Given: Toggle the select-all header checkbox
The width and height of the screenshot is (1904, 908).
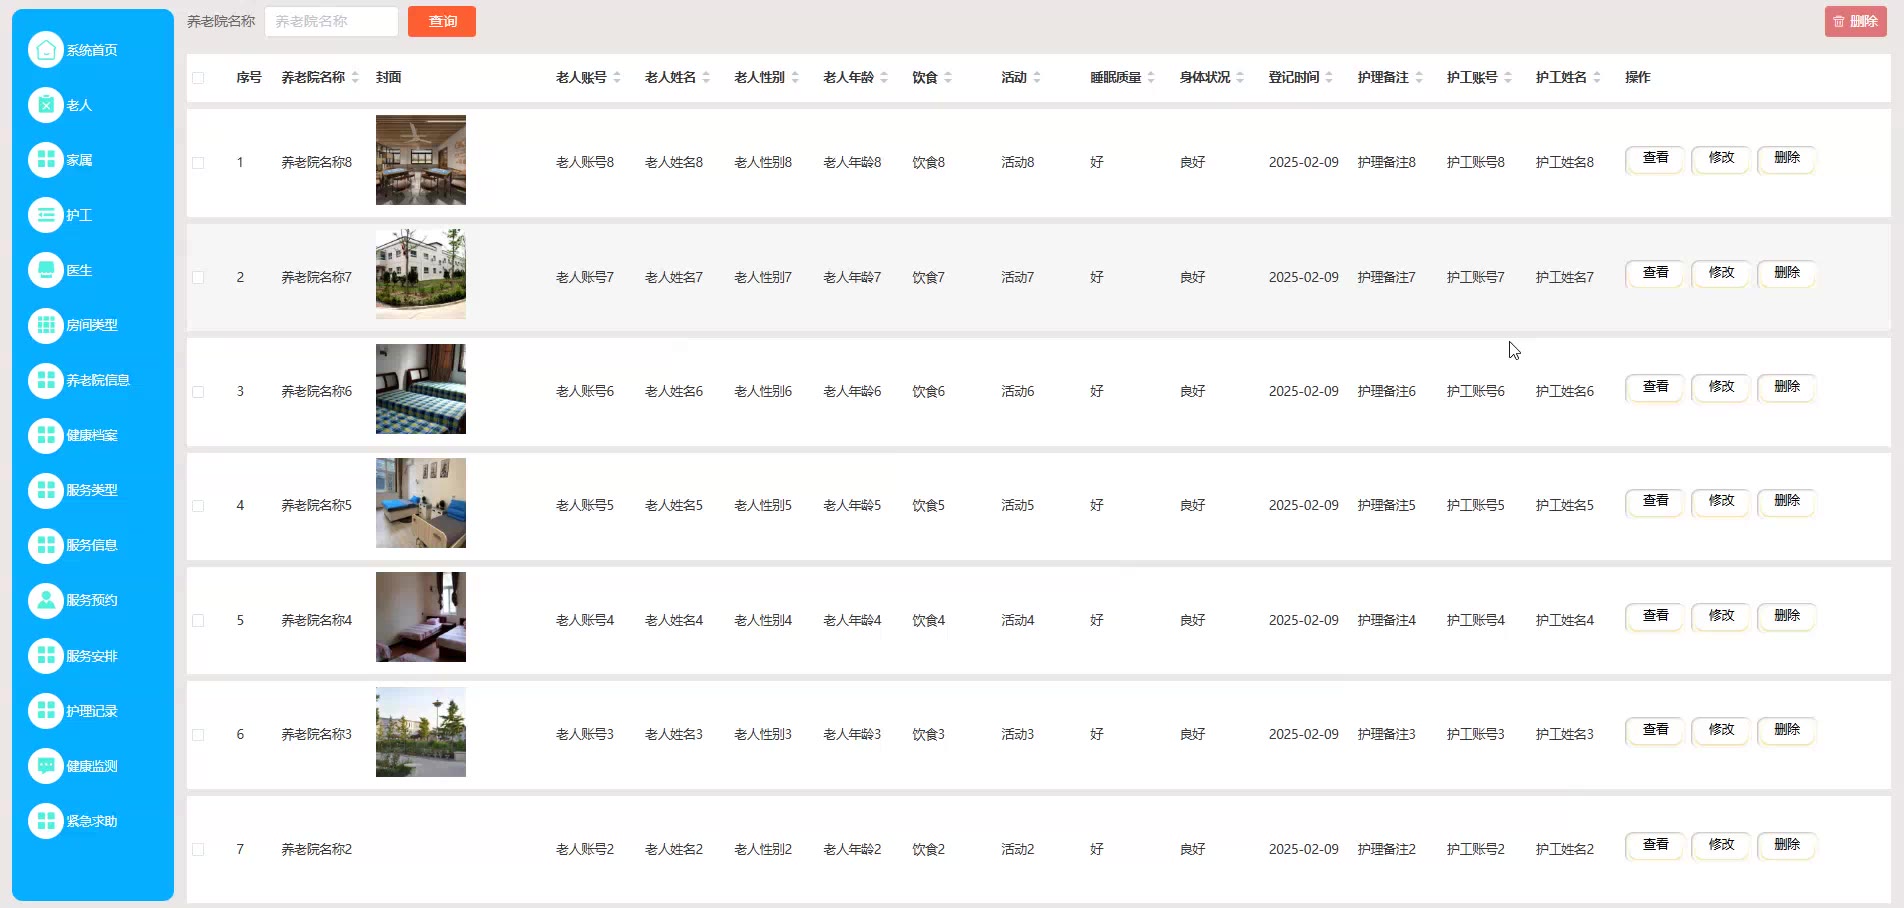Looking at the screenshot, I should (198, 78).
